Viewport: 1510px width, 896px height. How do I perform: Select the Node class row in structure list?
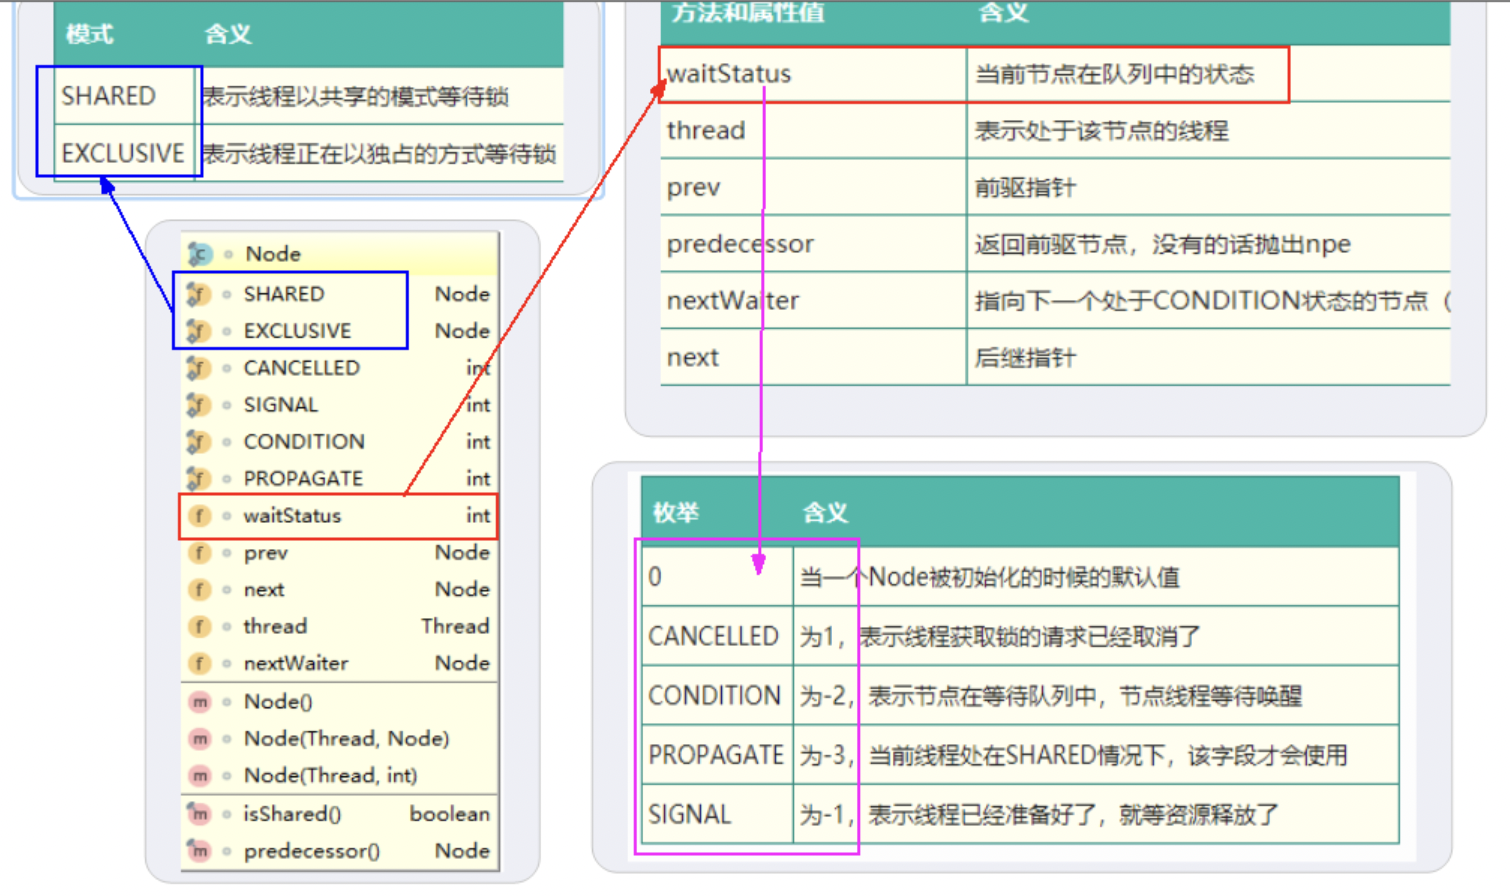340,254
